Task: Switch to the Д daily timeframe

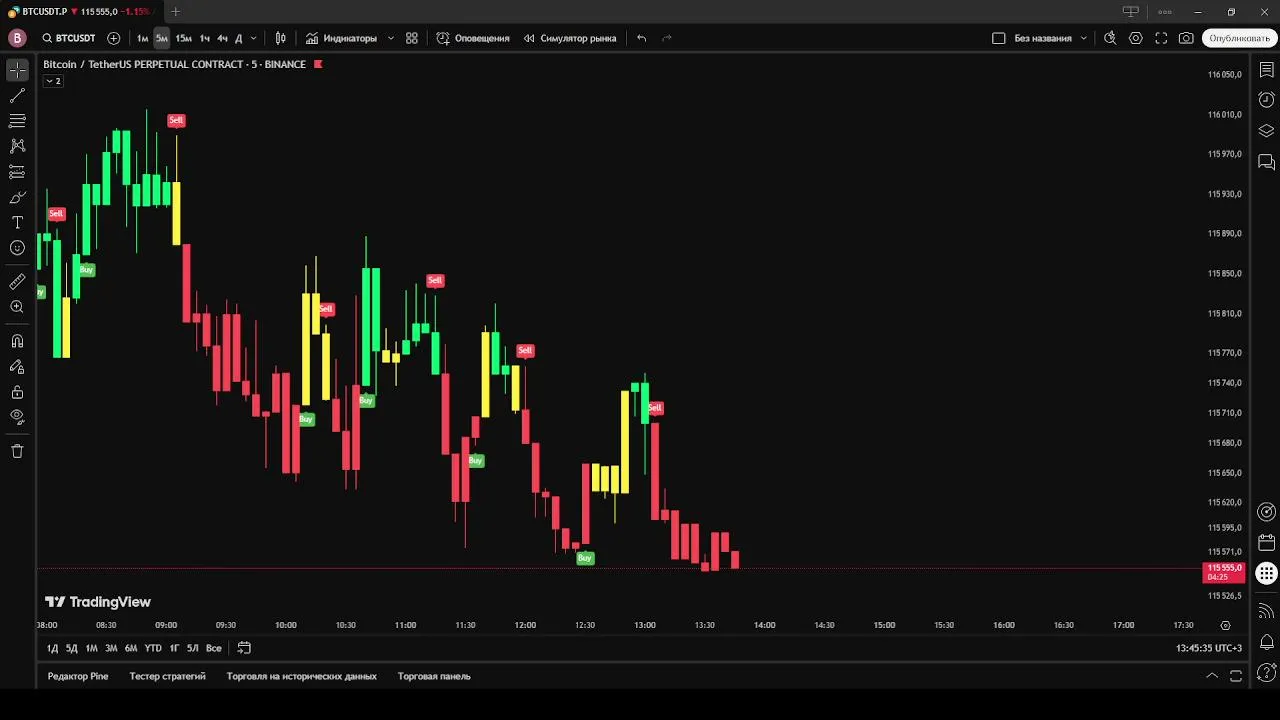Action: 238,38
